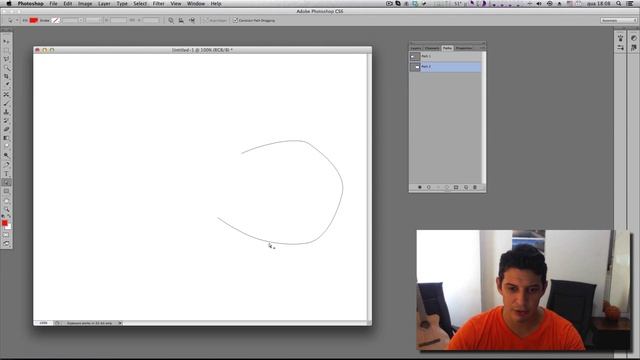The height and width of the screenshot is (360, 640).
Task: Switch to the Layers tab
Action: 416,48
